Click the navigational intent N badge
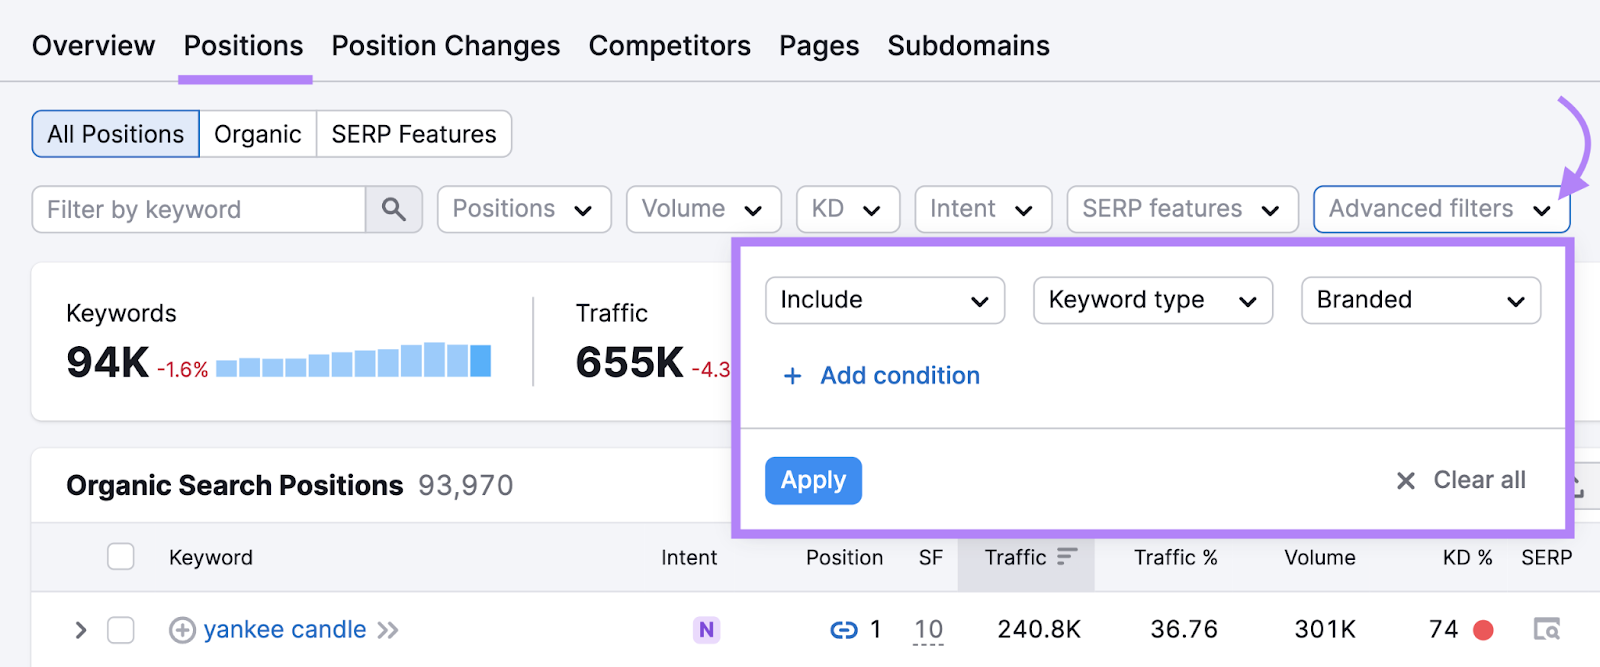 click(x=706, y=630)
